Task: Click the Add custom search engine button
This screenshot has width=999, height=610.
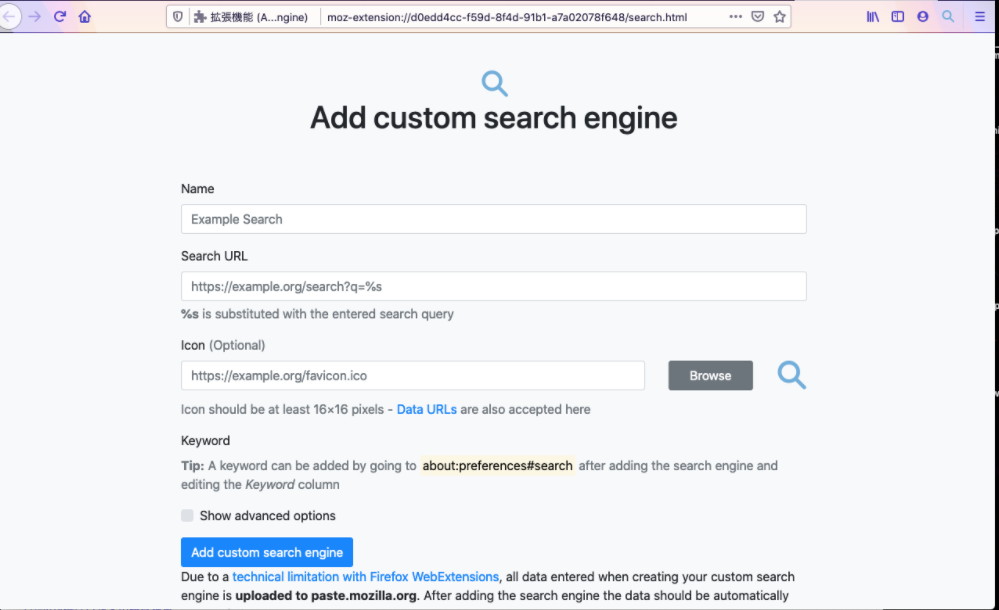Action: pyautogui.click(x=267, y=552)
